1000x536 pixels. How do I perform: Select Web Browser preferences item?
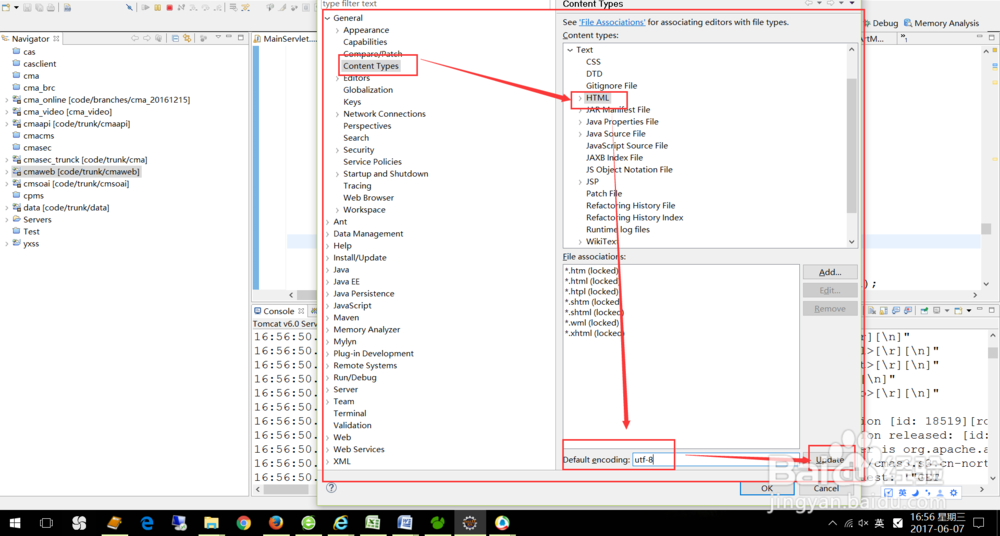369,198
